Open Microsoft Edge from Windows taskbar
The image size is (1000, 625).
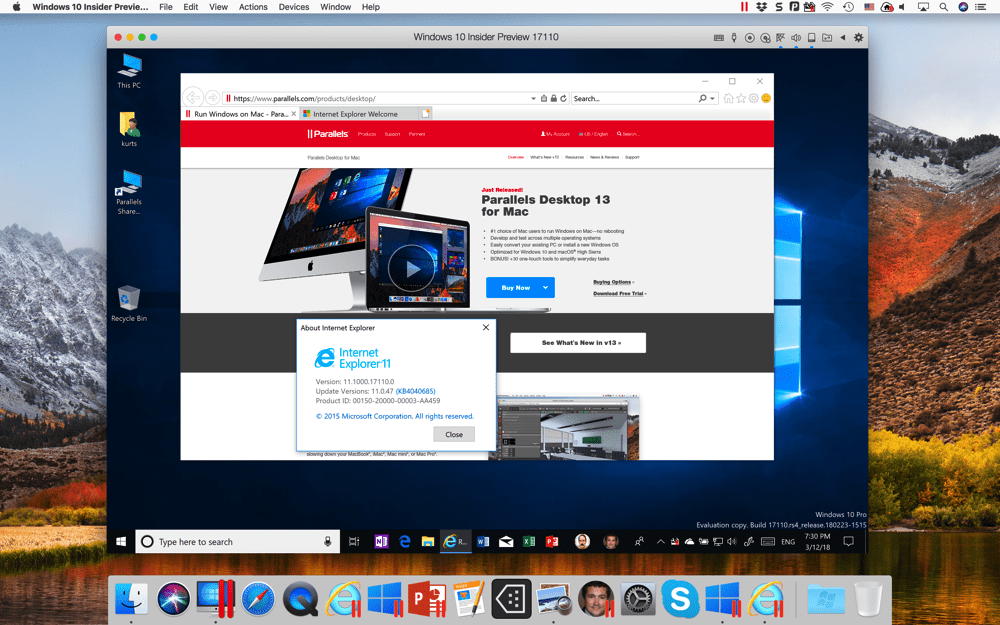pos(404,541)
